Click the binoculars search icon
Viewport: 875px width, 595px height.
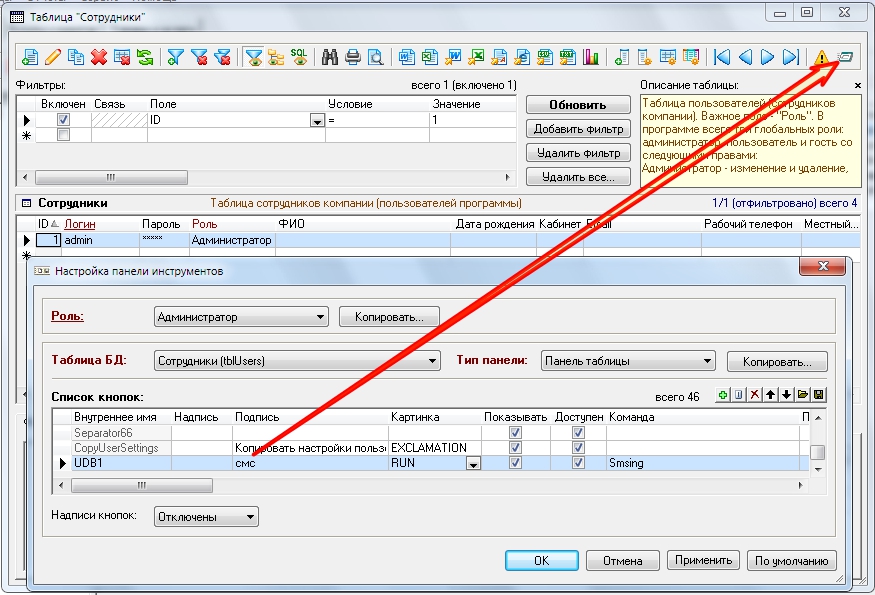tap(330, 57)
